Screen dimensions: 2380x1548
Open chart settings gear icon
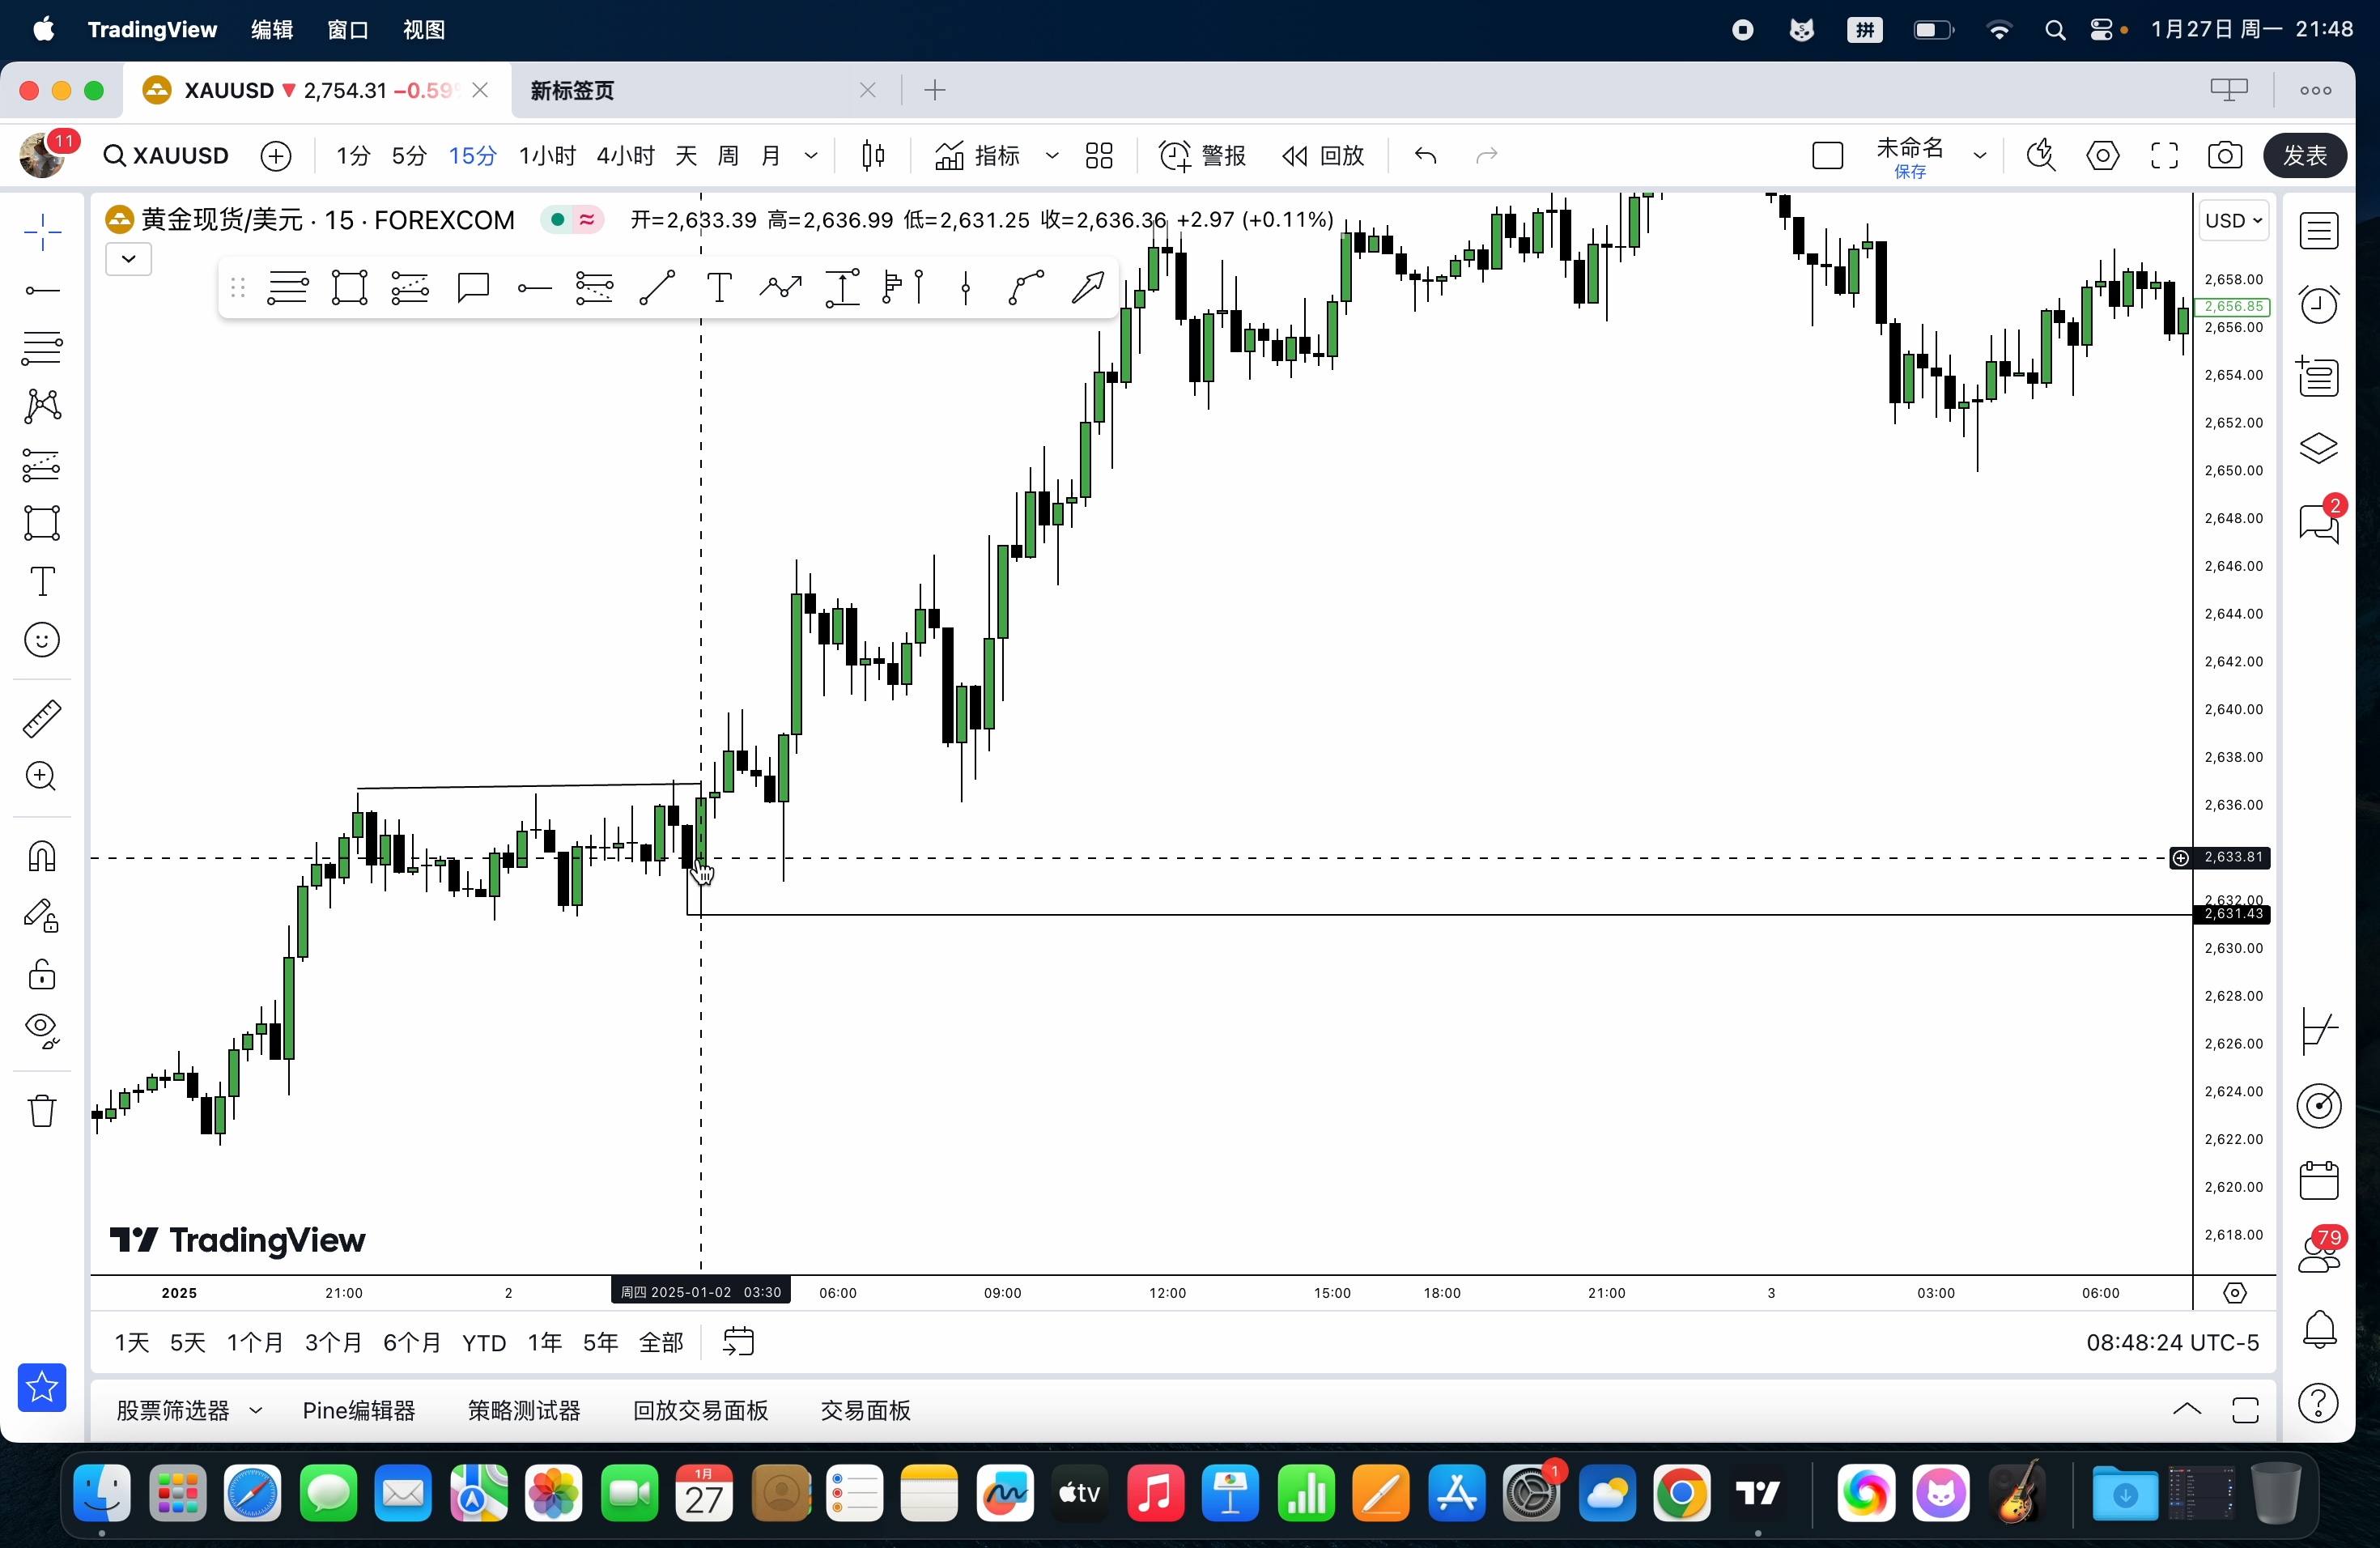click(x=2102, y=155)
